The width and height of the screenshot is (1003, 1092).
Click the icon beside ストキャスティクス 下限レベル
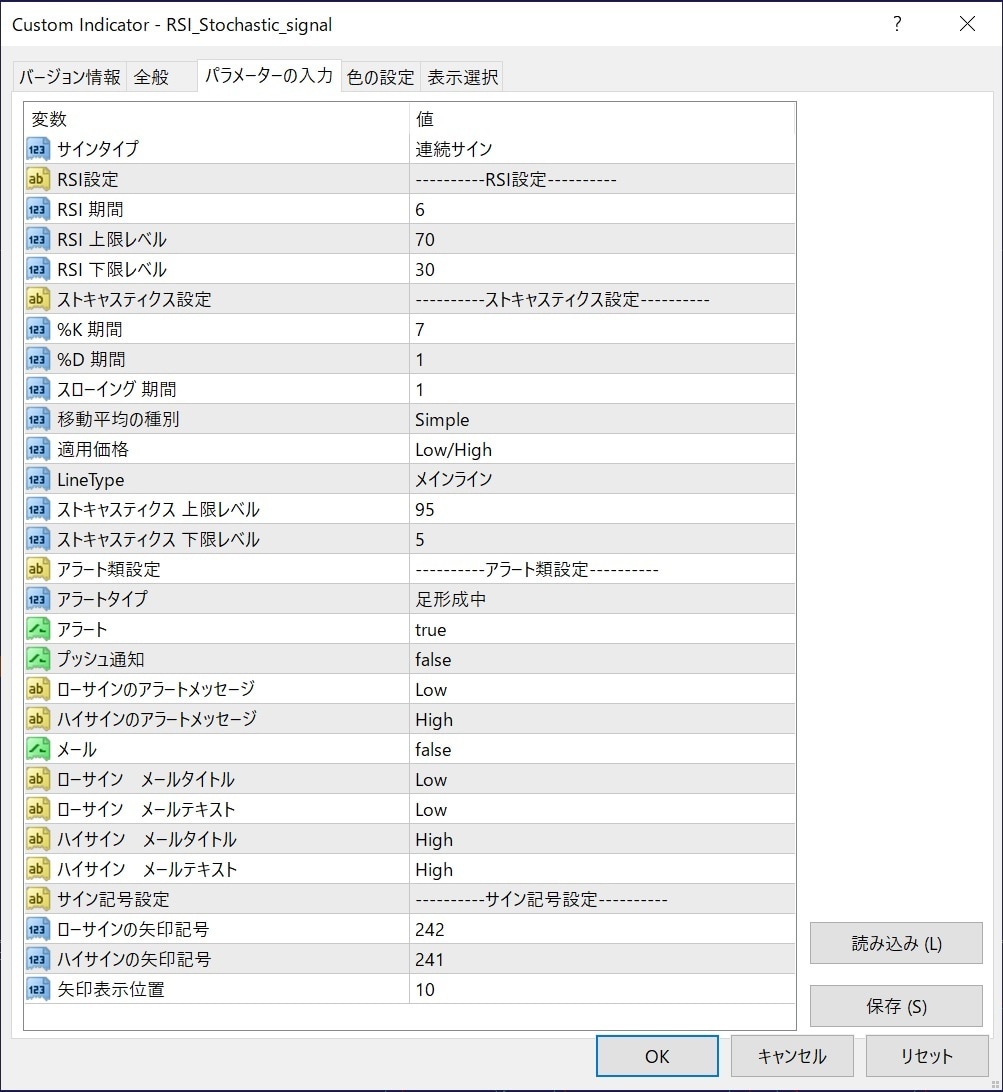point(38,539)
